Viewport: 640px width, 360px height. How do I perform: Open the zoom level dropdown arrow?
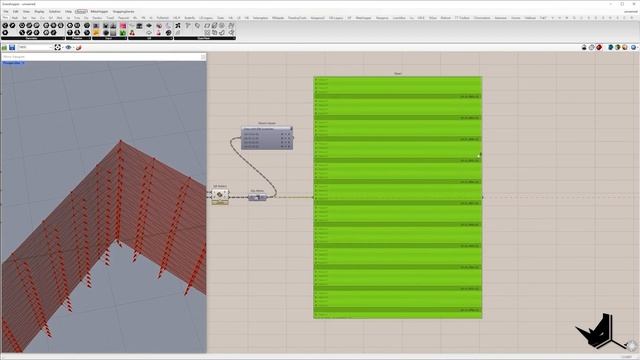tap(51, 48)
